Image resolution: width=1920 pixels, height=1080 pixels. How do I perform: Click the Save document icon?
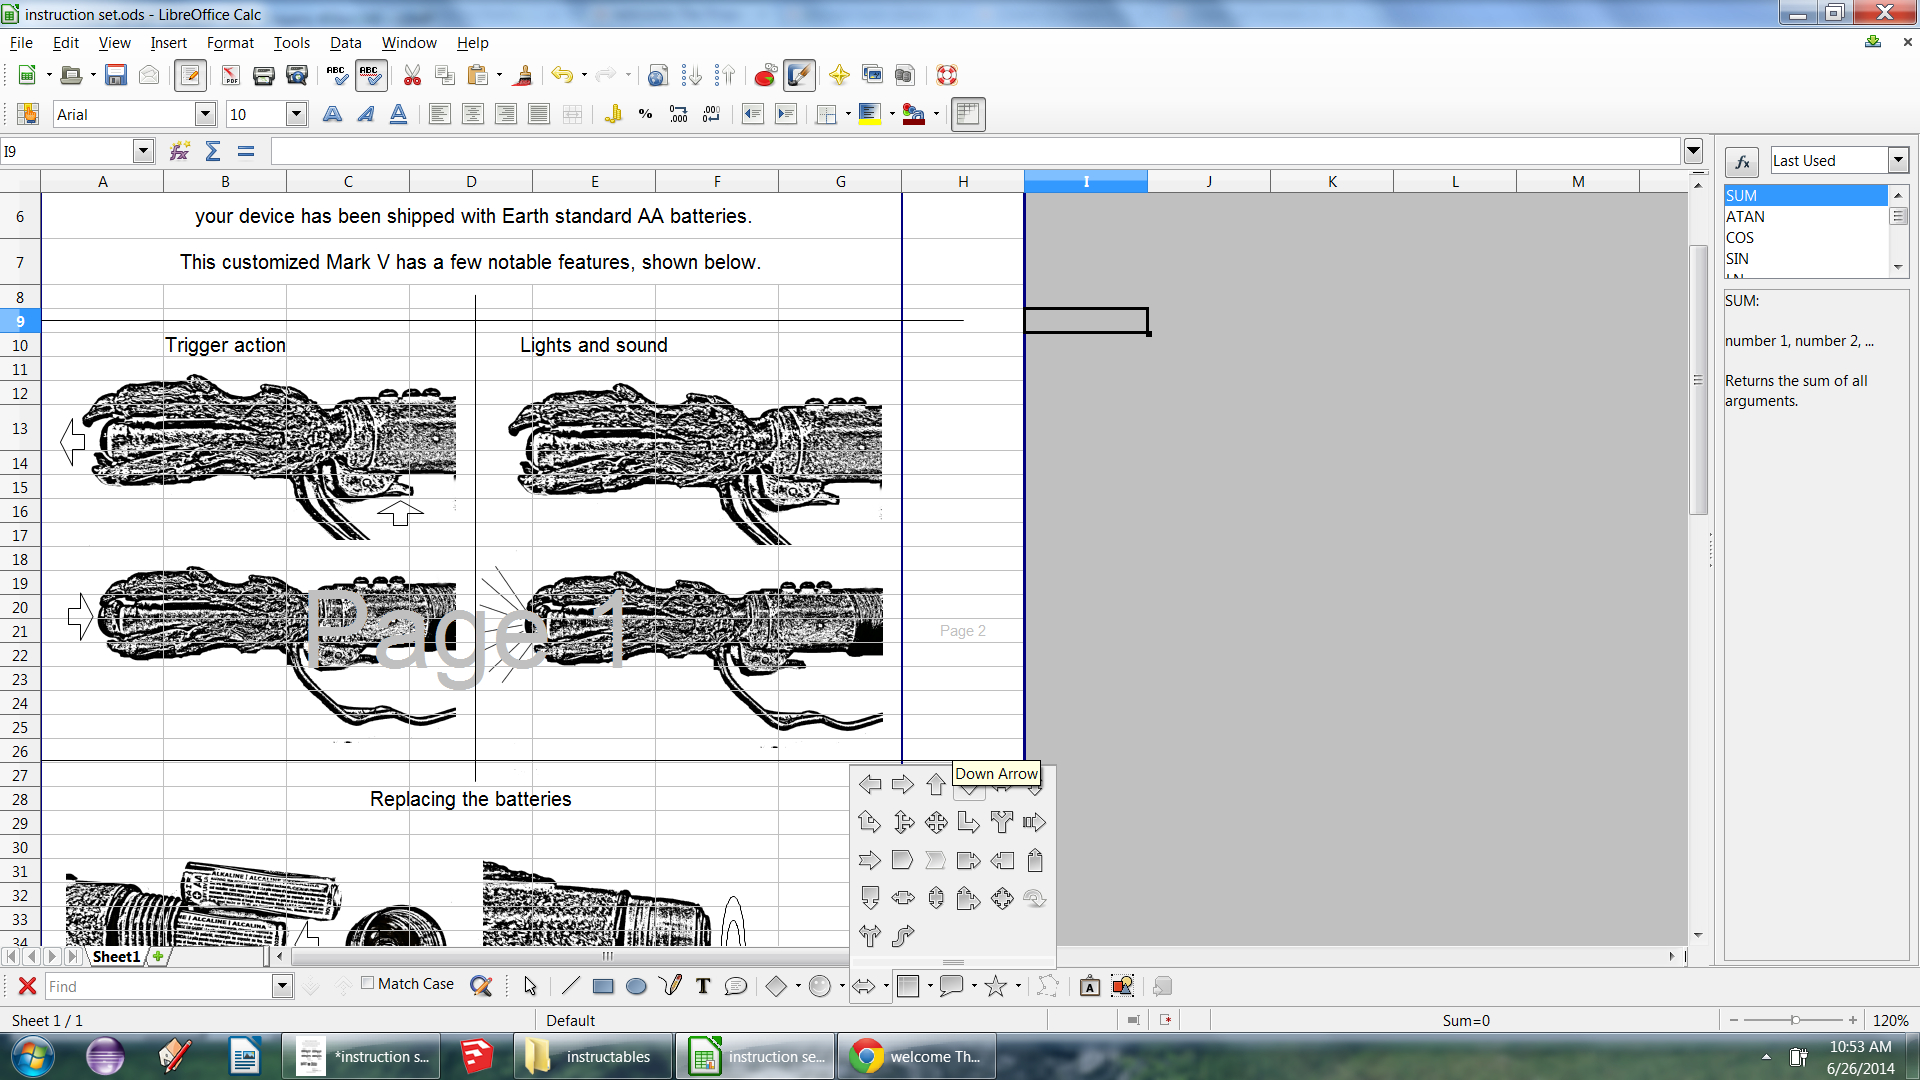(116, 75)
